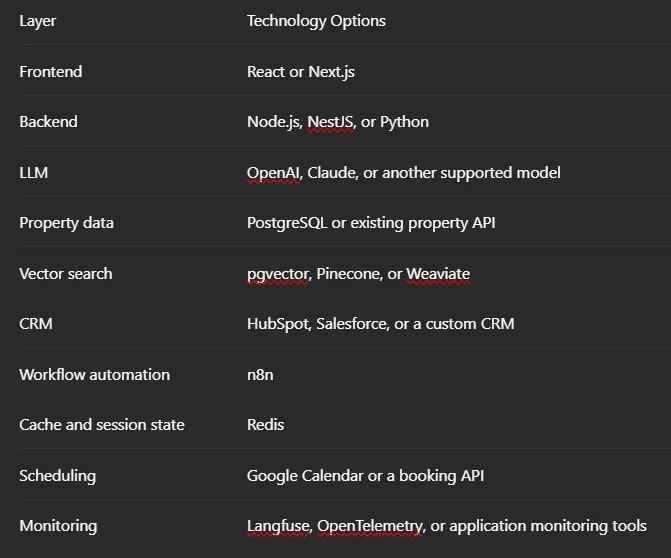Click the 'React or Next.js' cell
This screenshot has height=558, width=671.
click(301, 72)
